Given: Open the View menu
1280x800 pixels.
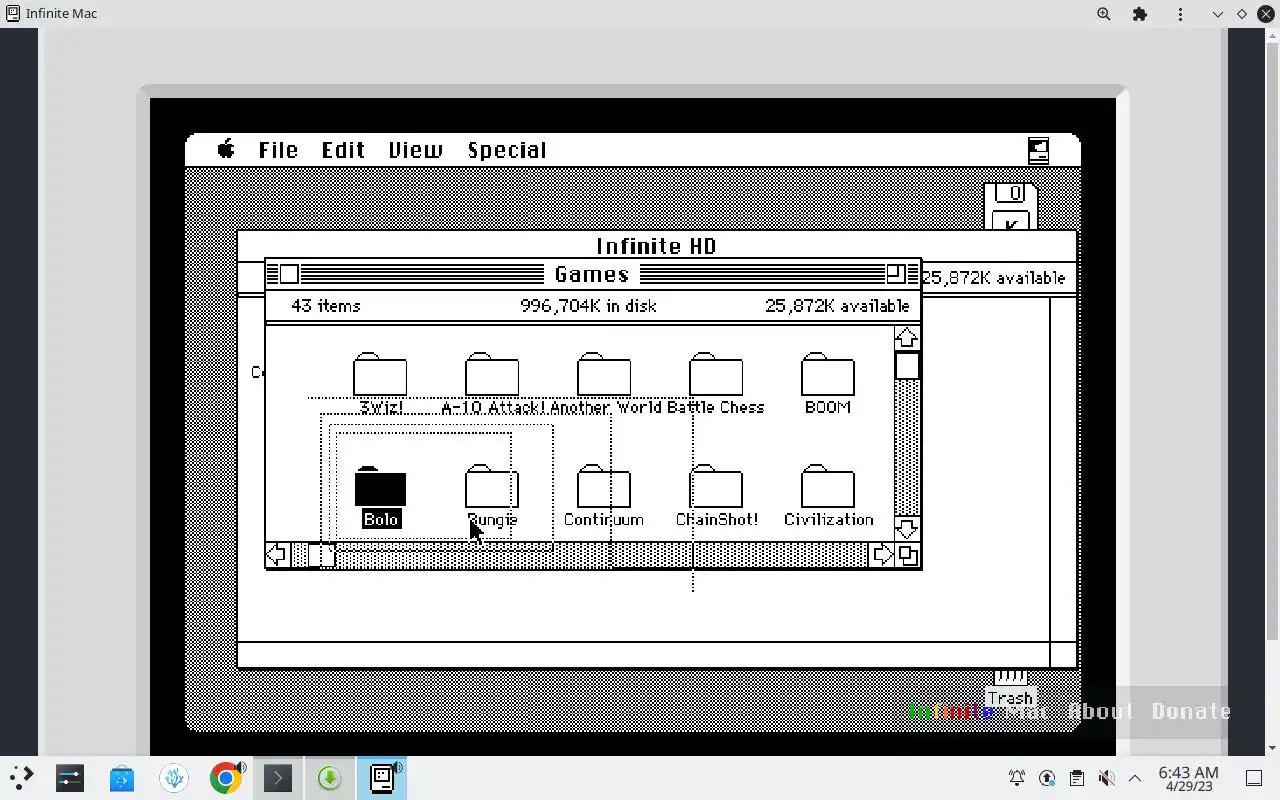Looking at the screenshot, I should pos(415,150).
